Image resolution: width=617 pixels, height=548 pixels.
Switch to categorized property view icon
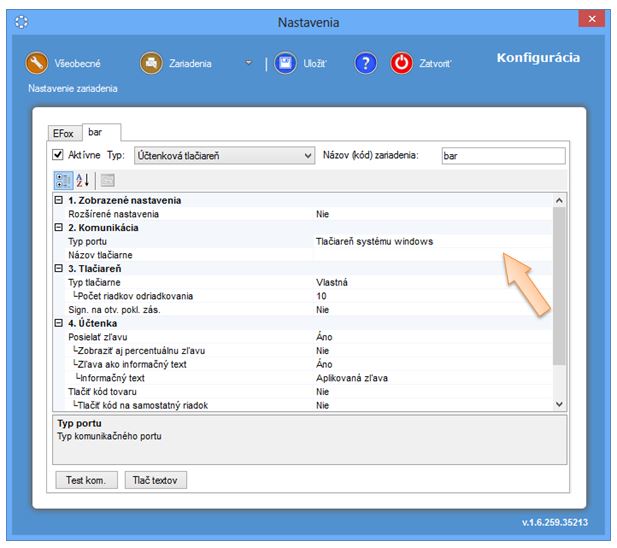point(62,180)
